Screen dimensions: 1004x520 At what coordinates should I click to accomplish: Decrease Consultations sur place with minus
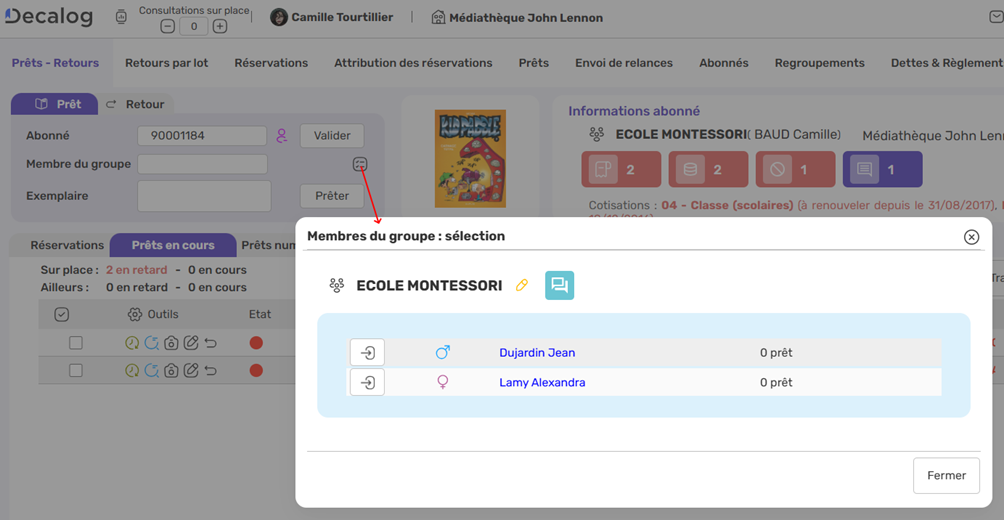pos(168,27)
